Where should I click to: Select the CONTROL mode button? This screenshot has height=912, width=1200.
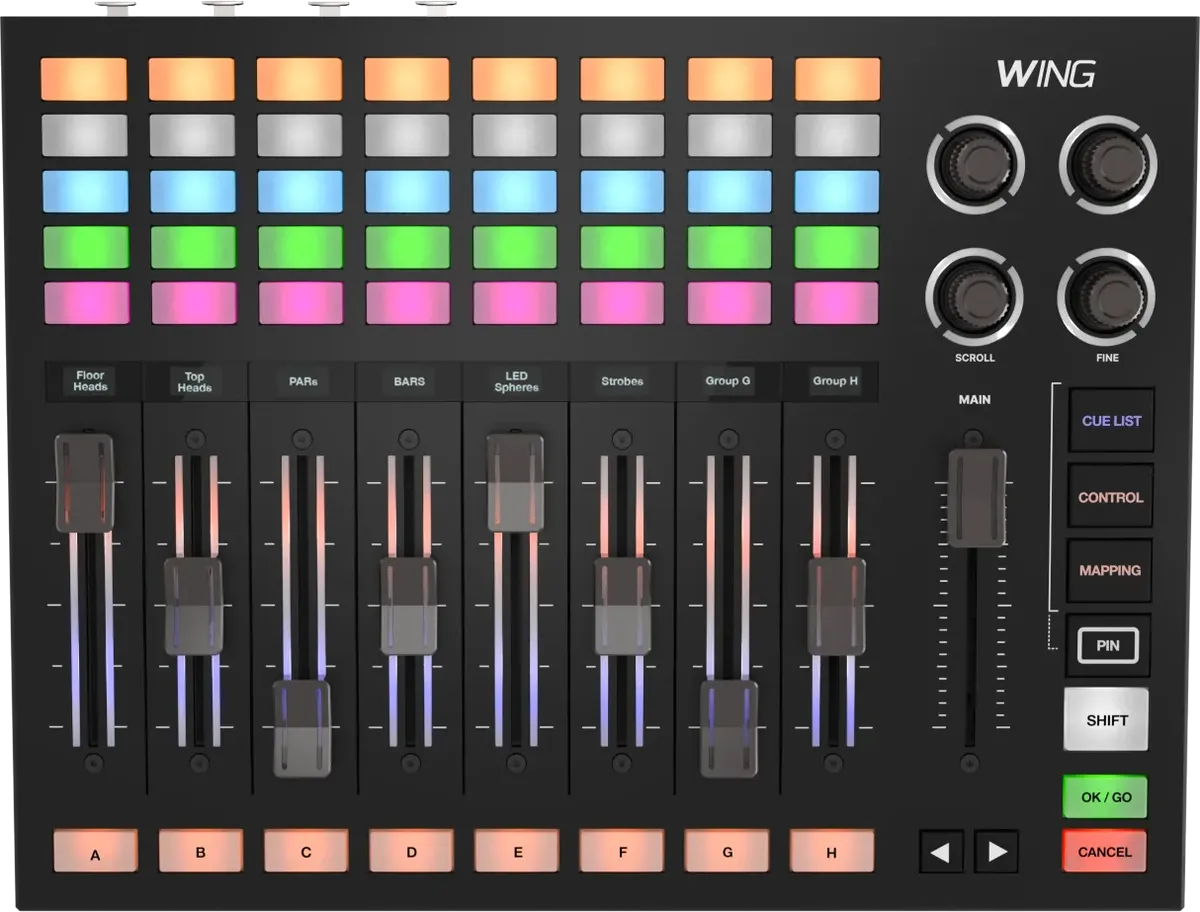click(x=1111, y=497)
